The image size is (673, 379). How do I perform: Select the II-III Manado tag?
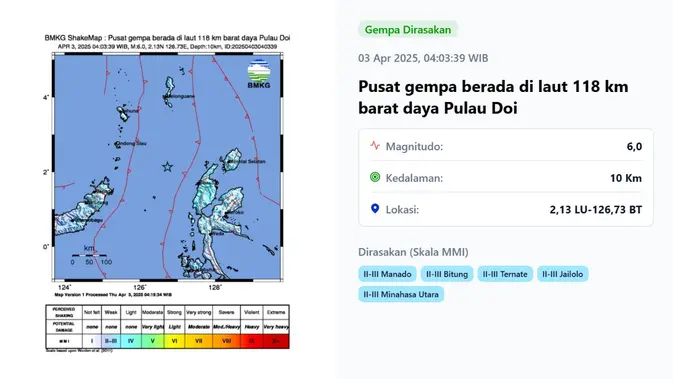point(387,274)
